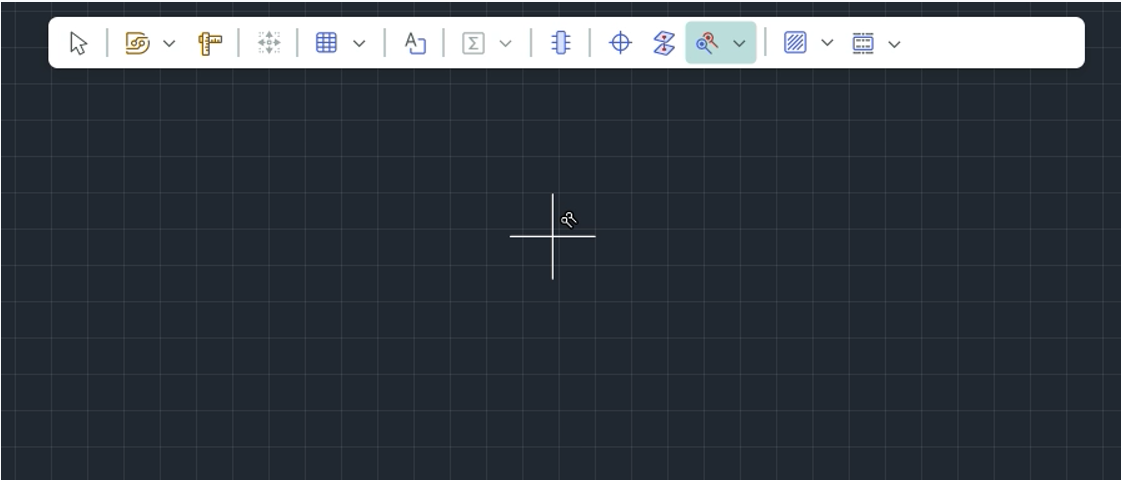Click the greyed move-arrows tool
1121x480 pixels.
click(x=269, y=43)
